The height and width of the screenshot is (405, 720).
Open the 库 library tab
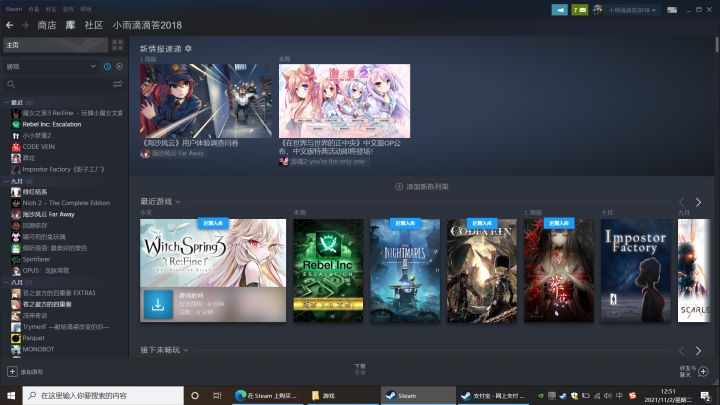(70, 25)
